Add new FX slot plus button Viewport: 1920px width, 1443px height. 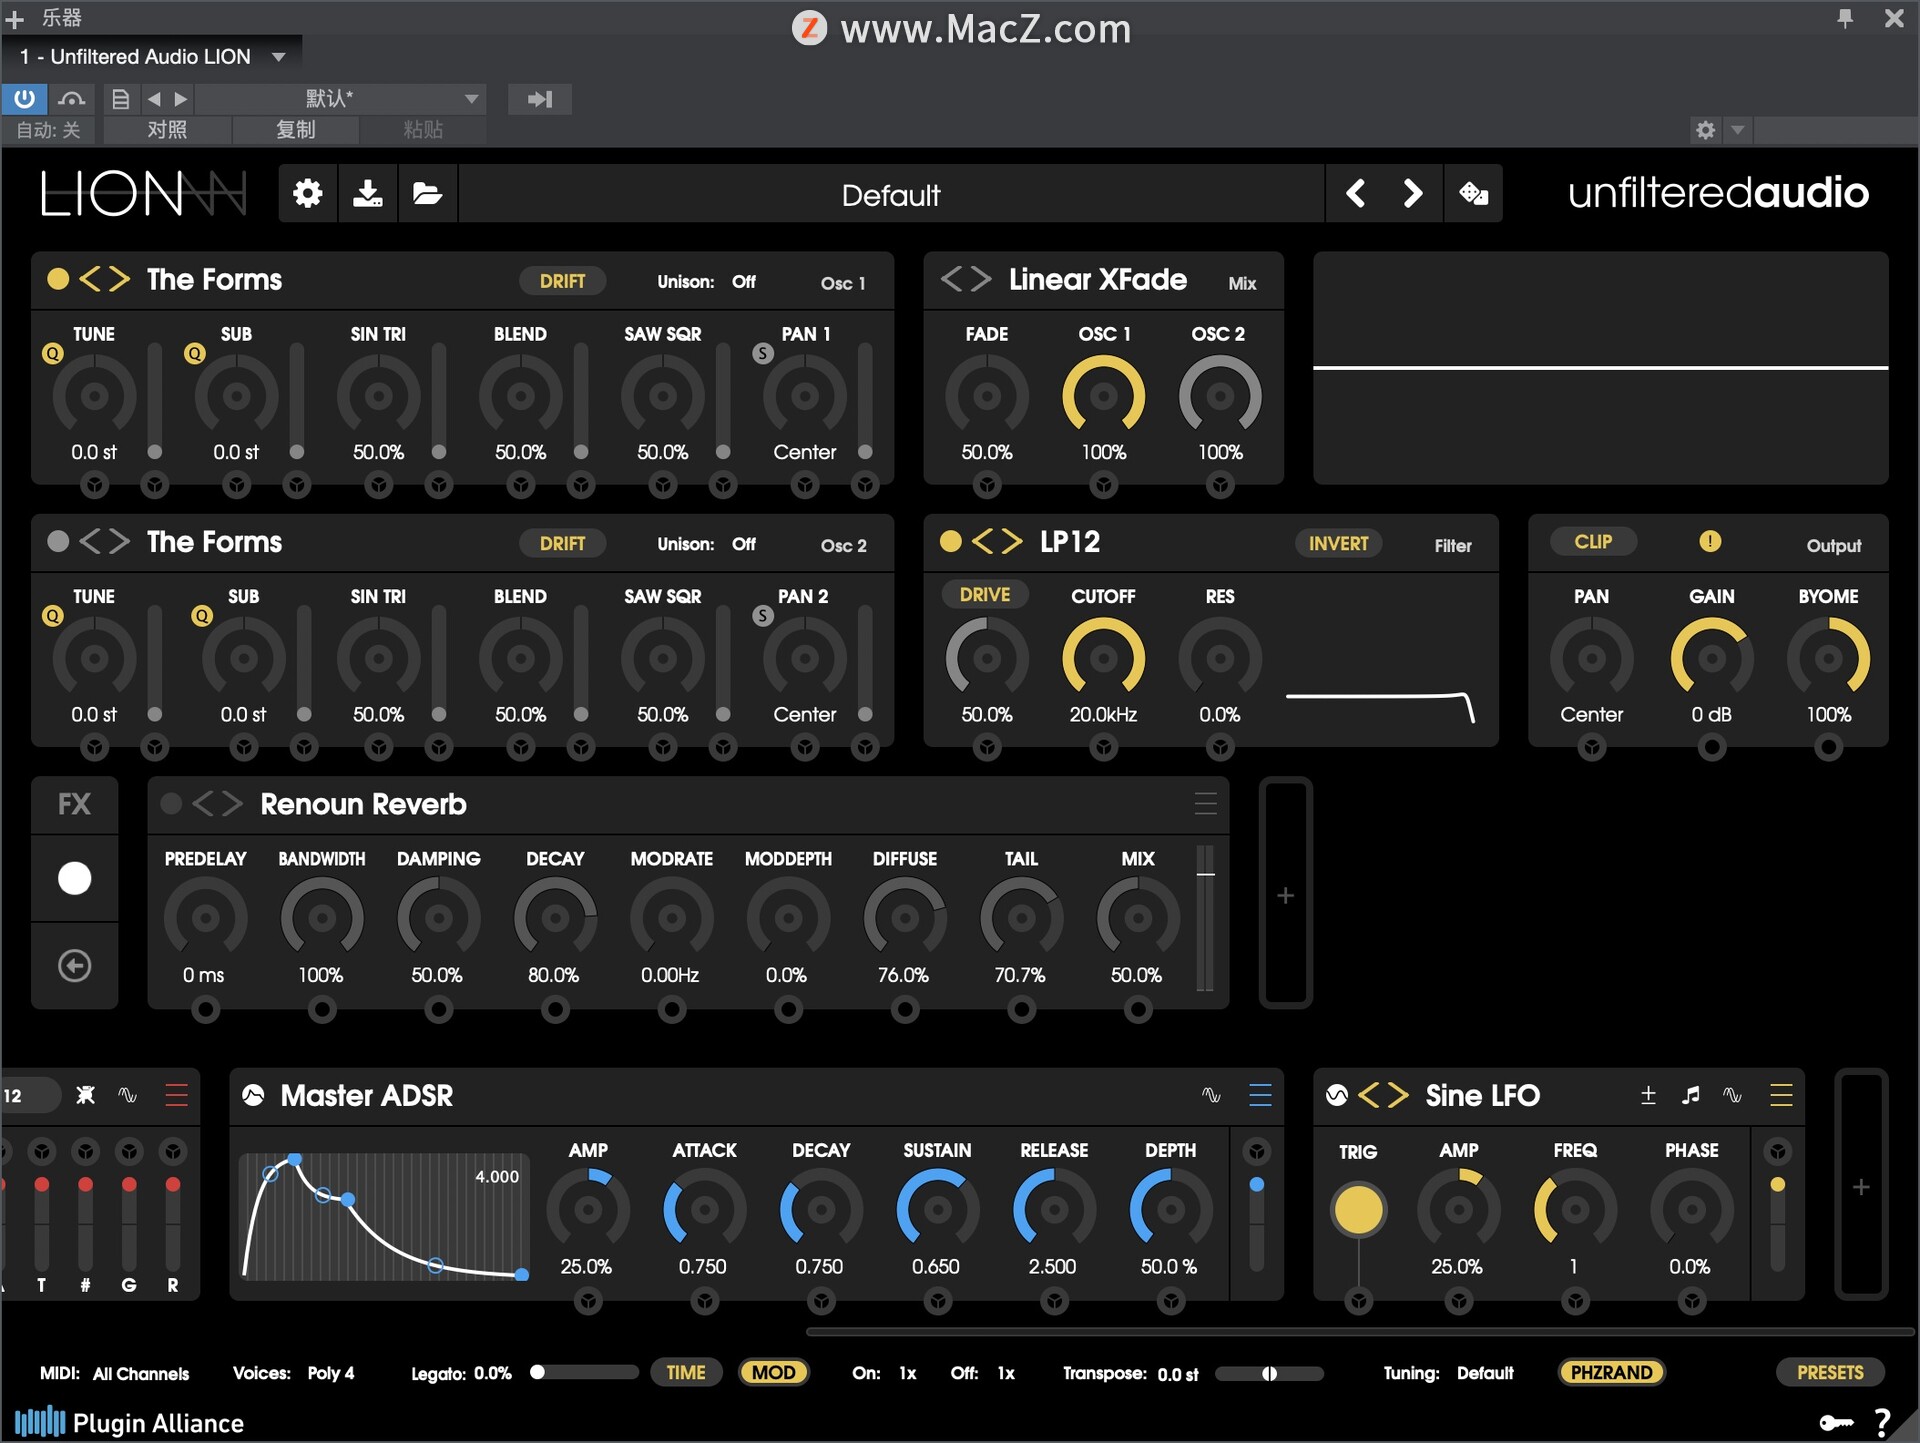coord(1285,894)
